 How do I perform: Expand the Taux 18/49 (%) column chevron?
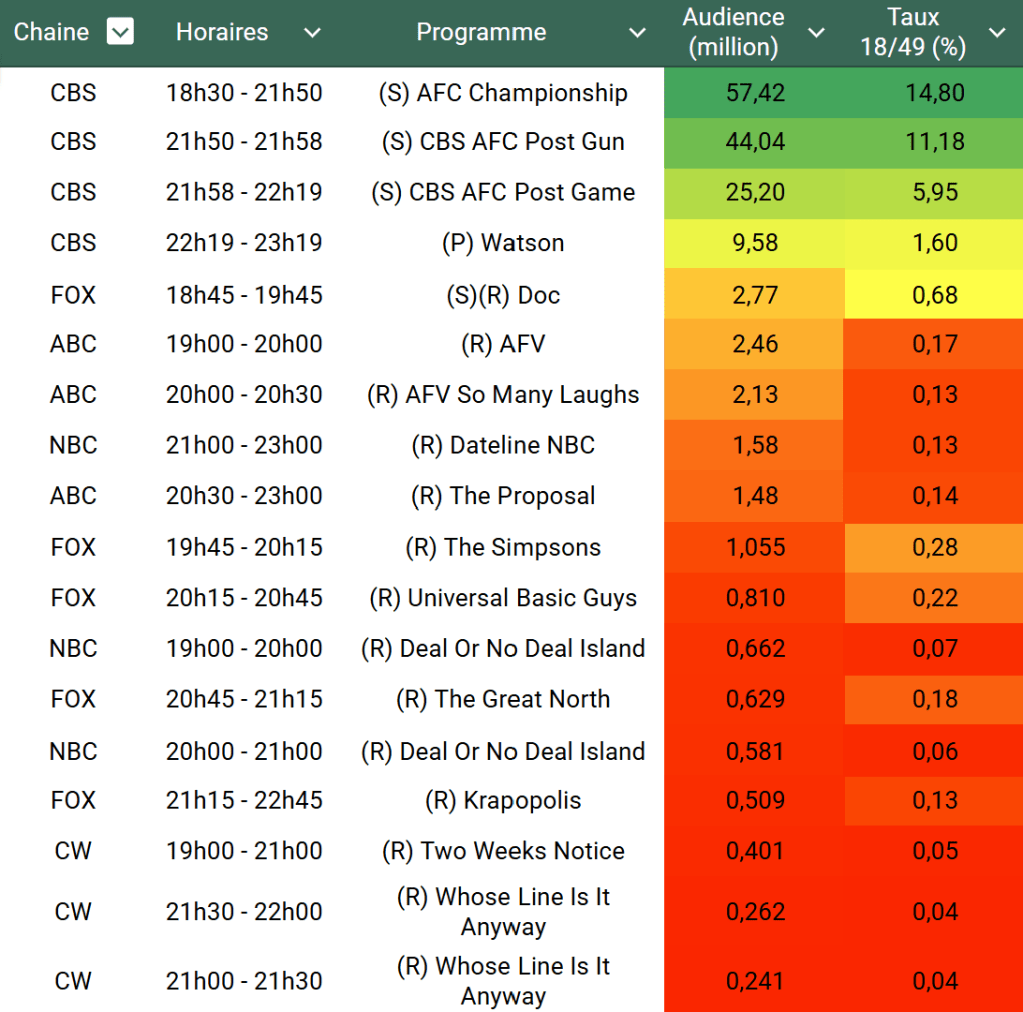tap(996, 33)
